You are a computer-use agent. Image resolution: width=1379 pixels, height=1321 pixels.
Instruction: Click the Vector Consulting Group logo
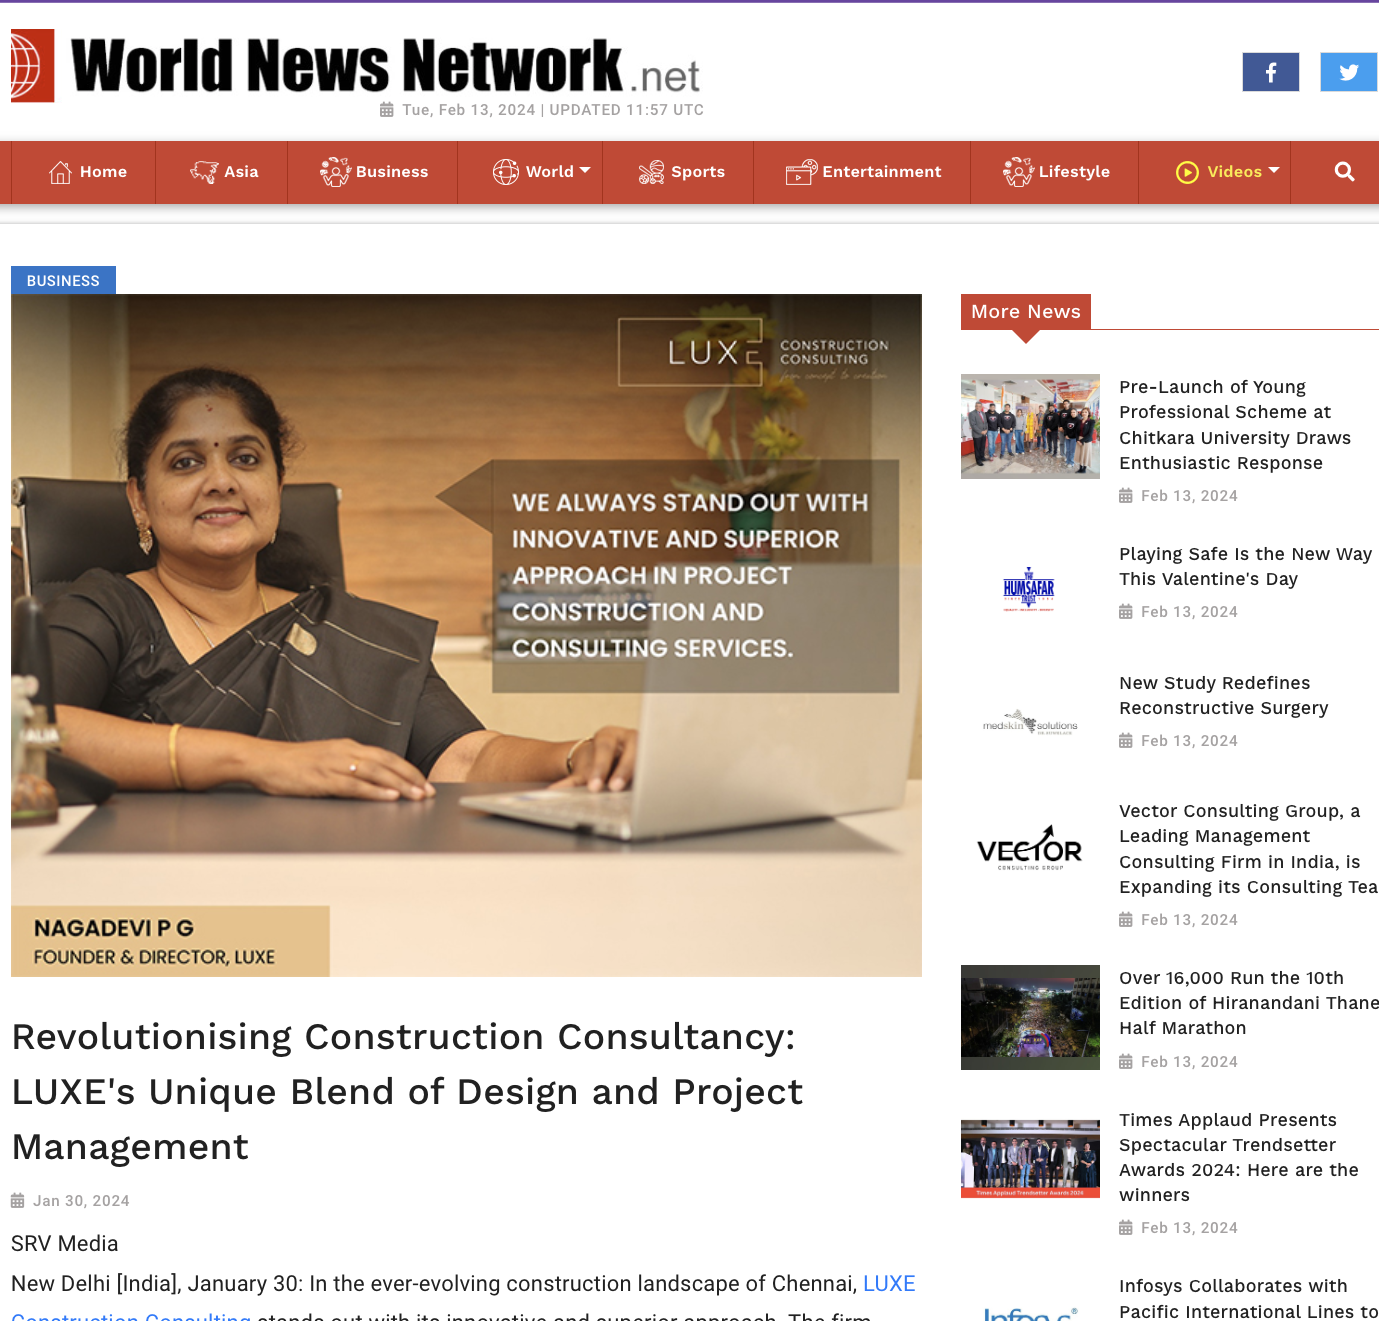[x=1029, y=848]
